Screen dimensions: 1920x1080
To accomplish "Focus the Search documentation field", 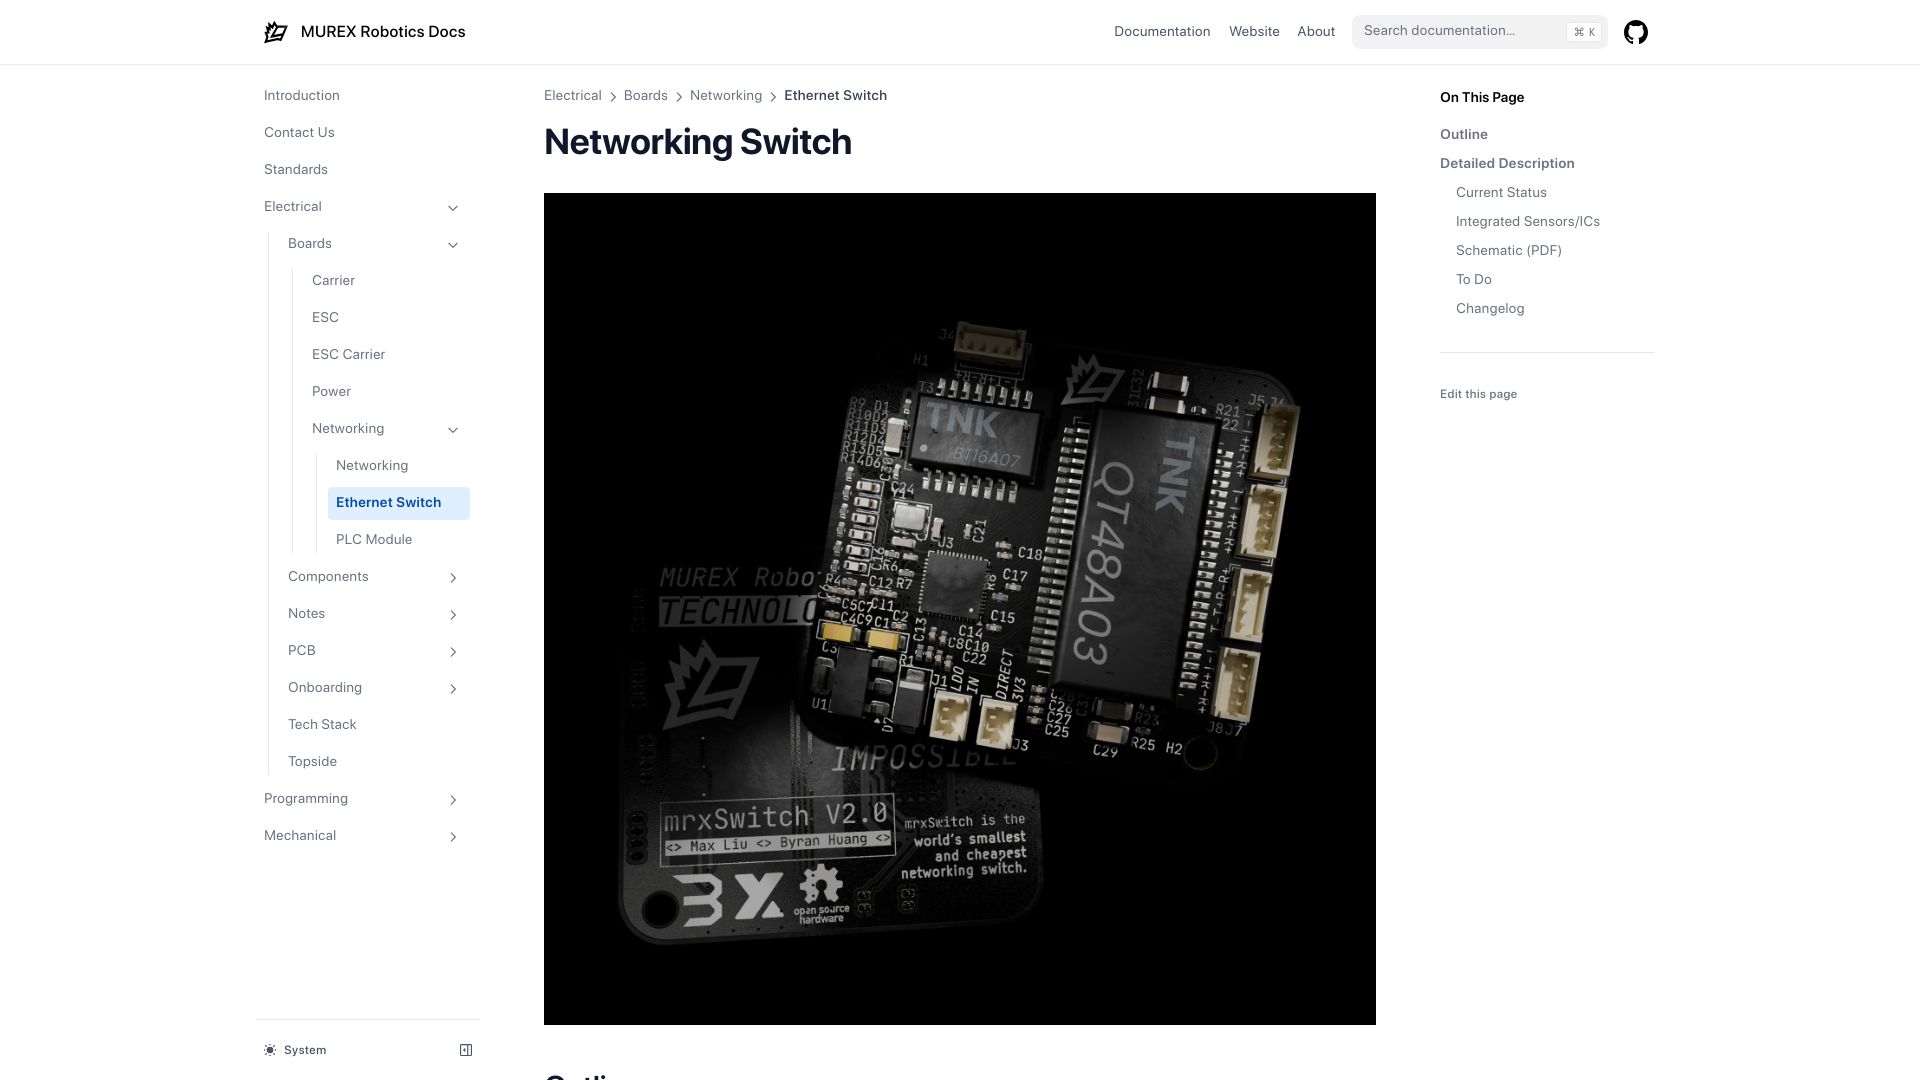I will 1479,31.
